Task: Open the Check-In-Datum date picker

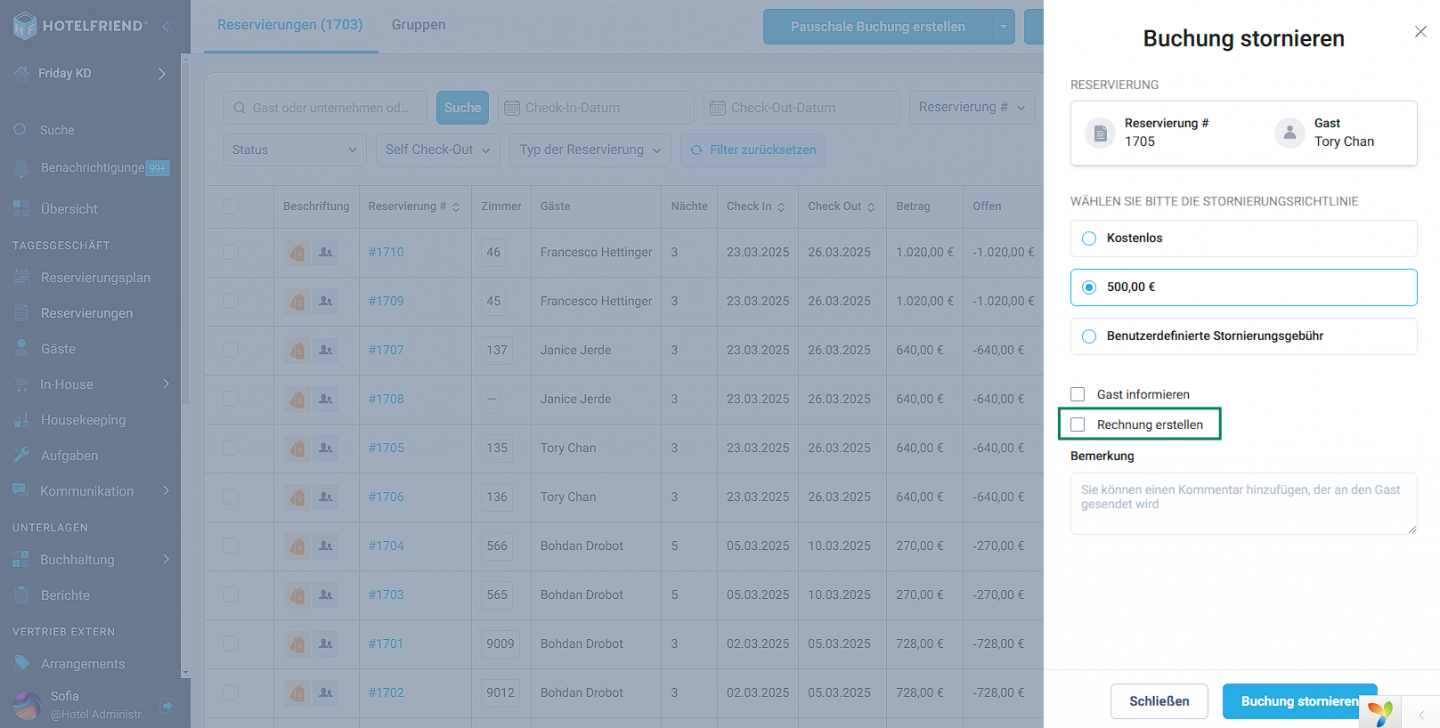Action: (596, 108)
